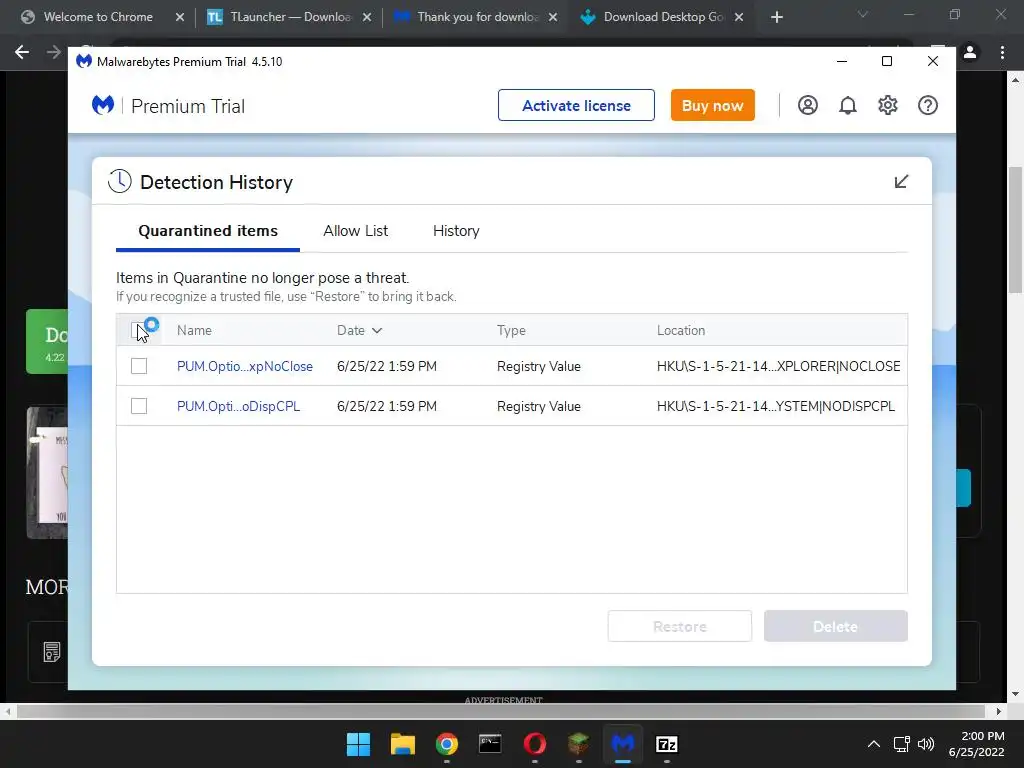Open the Chrome profile icon
1024x768 pixels.
(x=970, y=52)
